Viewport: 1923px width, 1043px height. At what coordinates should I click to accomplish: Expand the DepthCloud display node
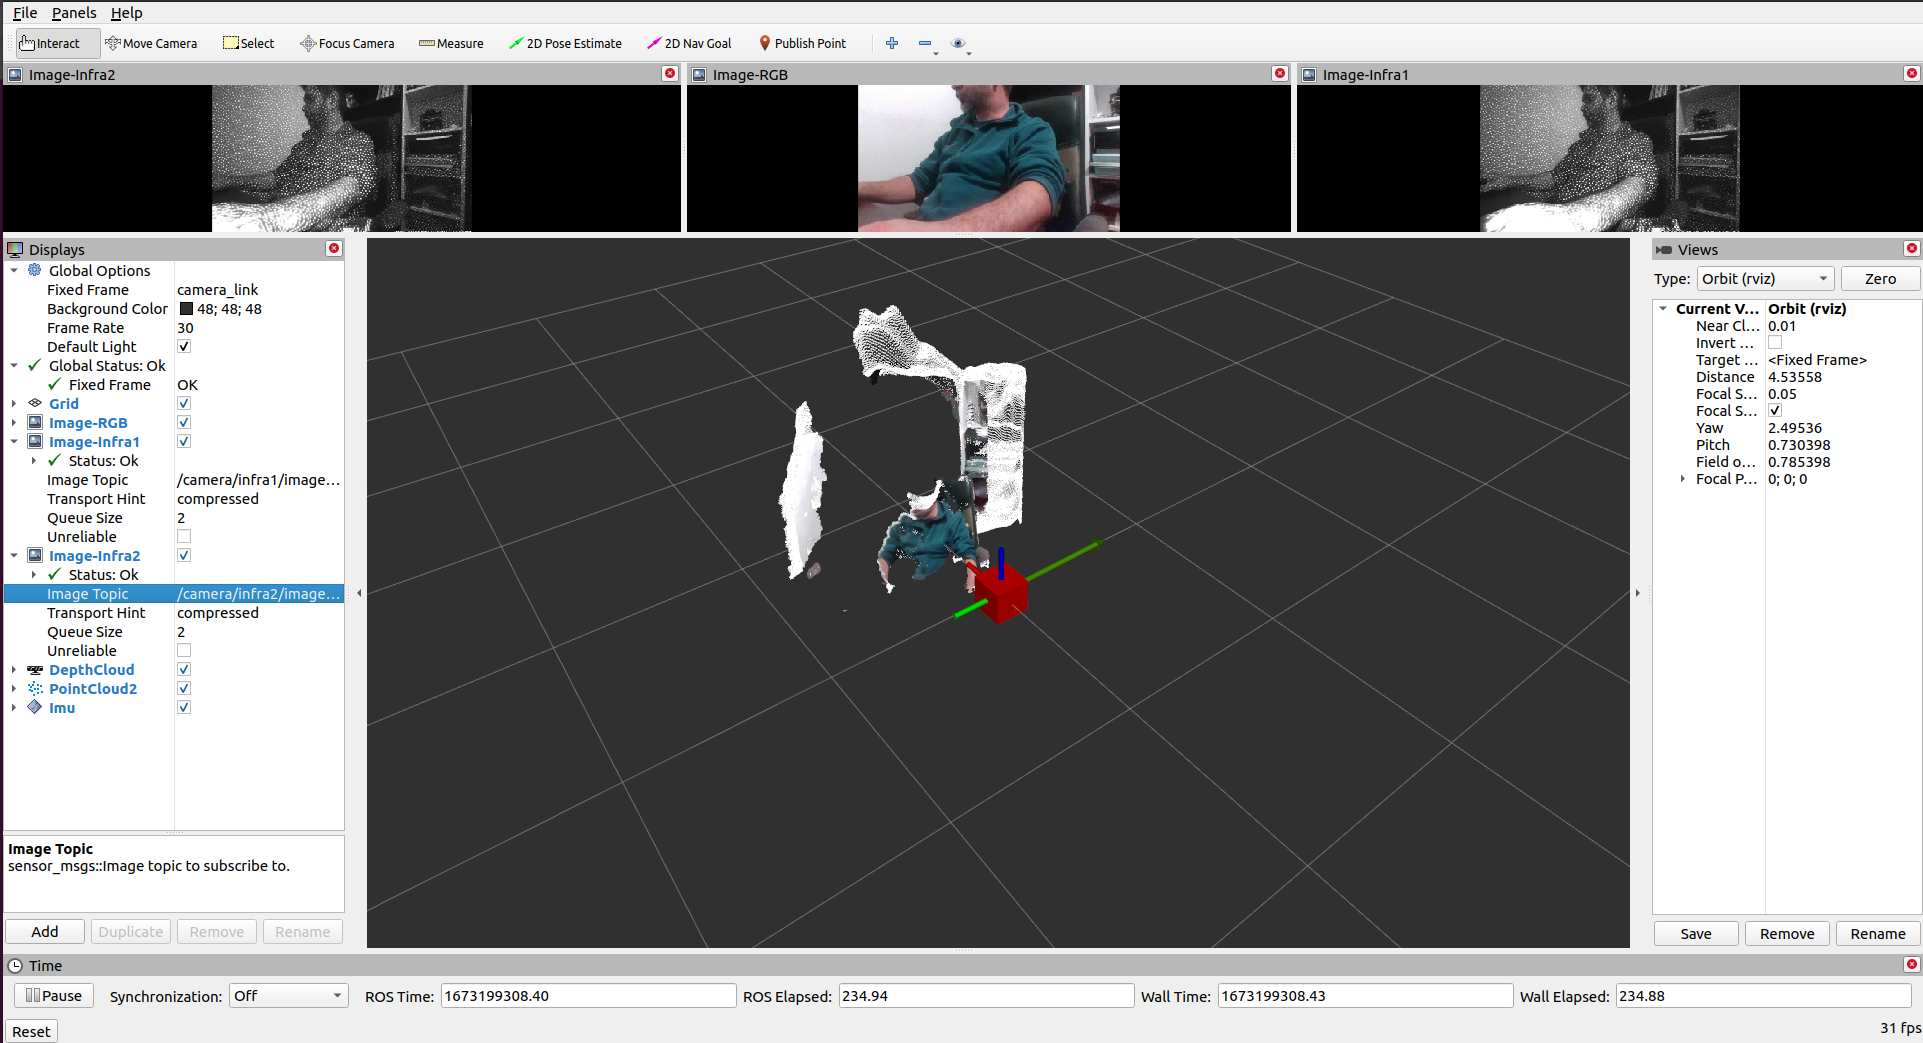(14, 670)
